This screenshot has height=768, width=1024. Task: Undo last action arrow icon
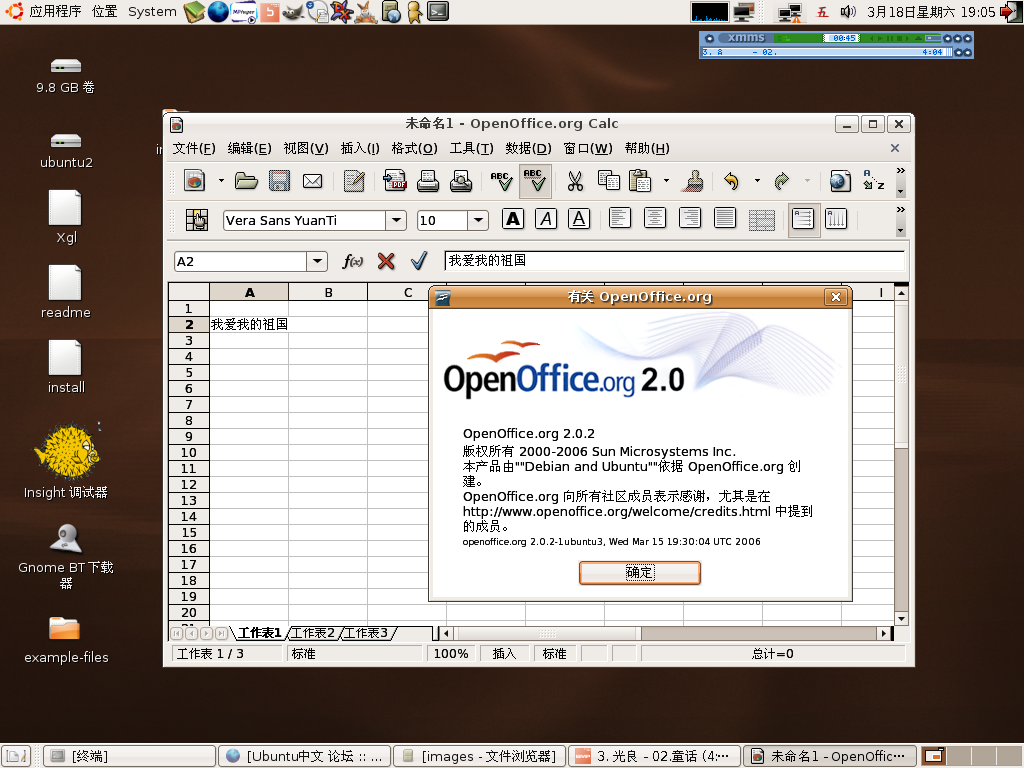pos(731,181)
